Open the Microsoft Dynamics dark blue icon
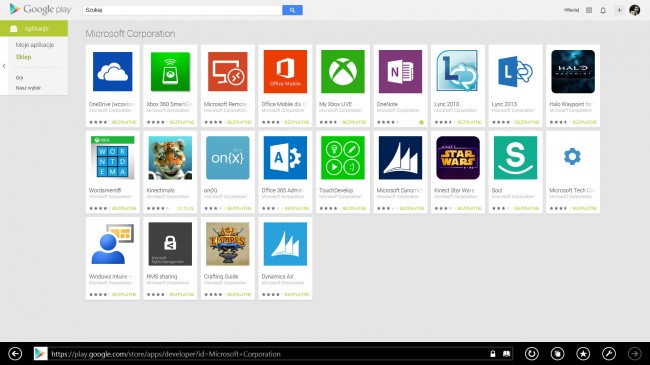Screen dimensions: 650x365 (x=400, y=158)
